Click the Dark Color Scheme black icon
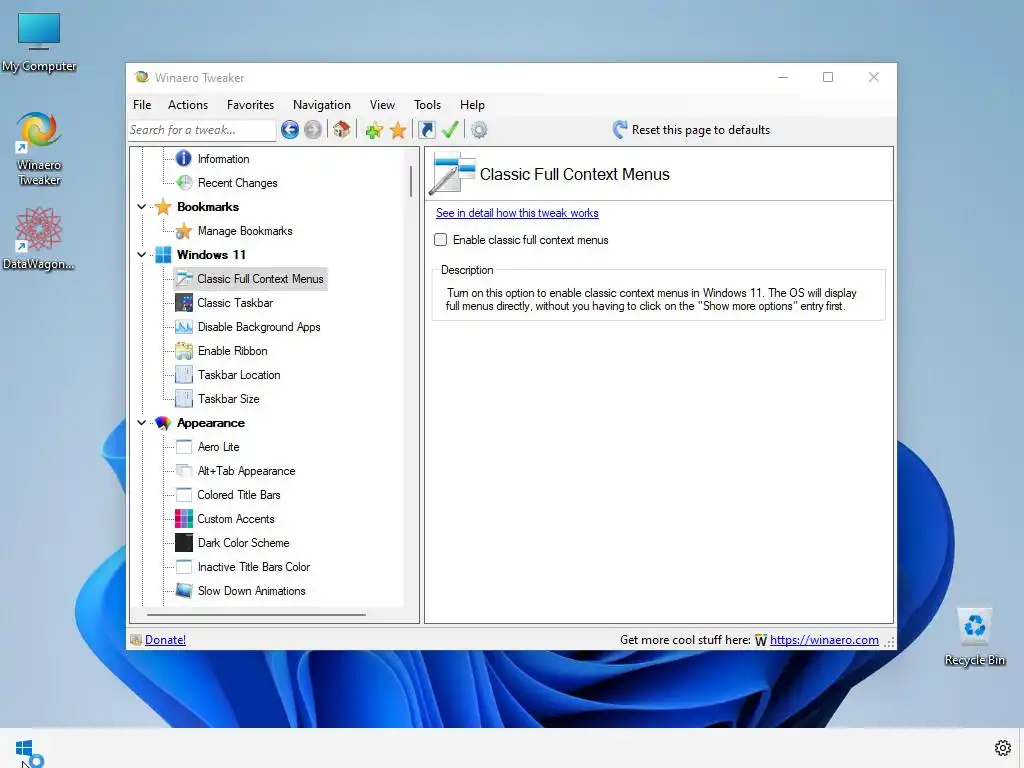This screenshot has width=1024, height=768. coord(184,543)
